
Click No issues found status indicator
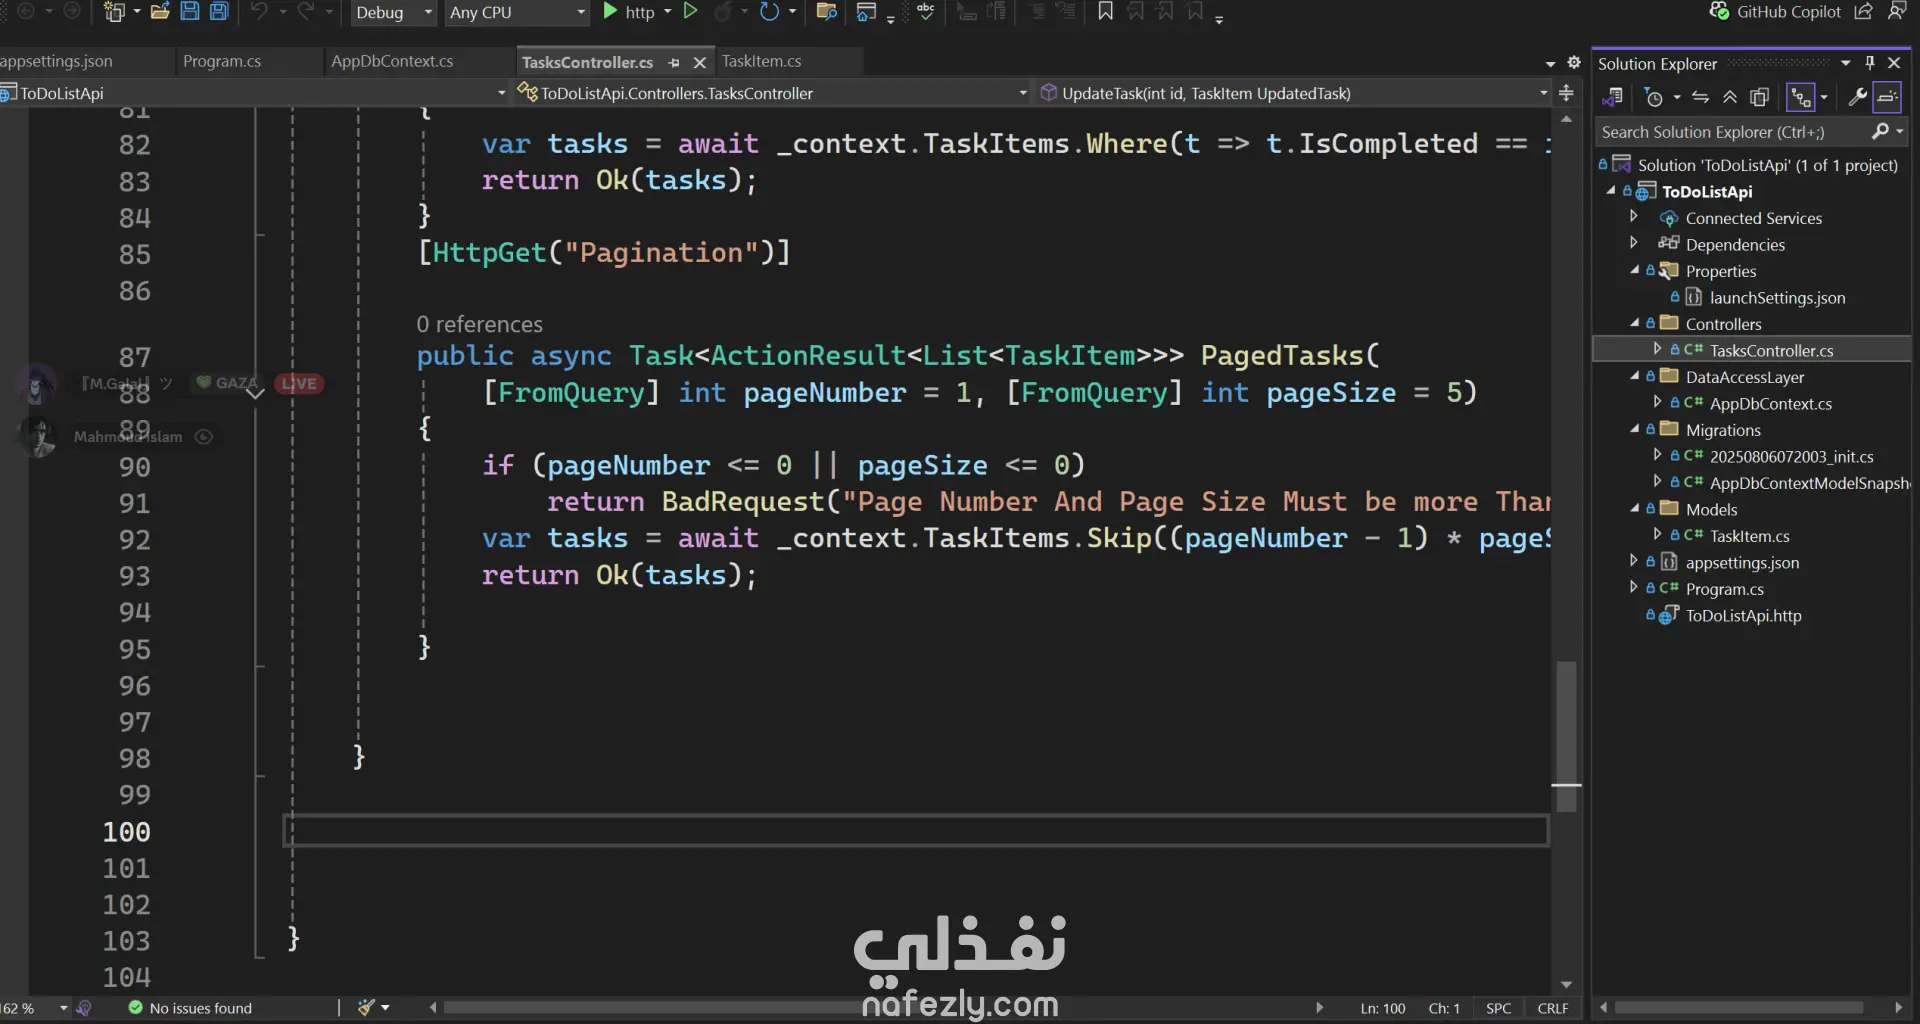tap(190, 1008)
